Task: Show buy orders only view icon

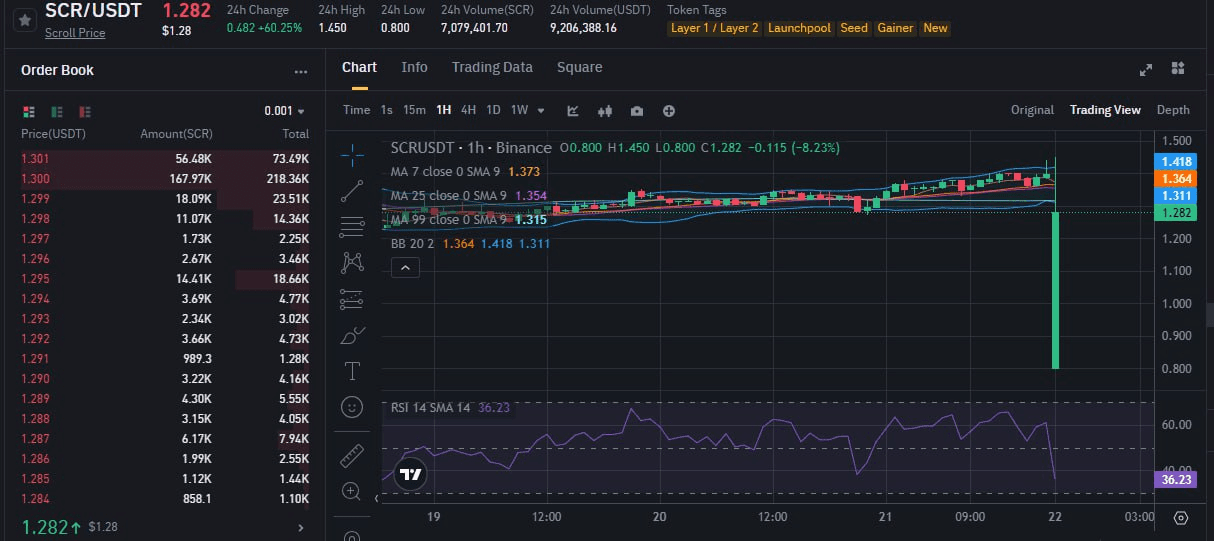Action: click(57, 111)
